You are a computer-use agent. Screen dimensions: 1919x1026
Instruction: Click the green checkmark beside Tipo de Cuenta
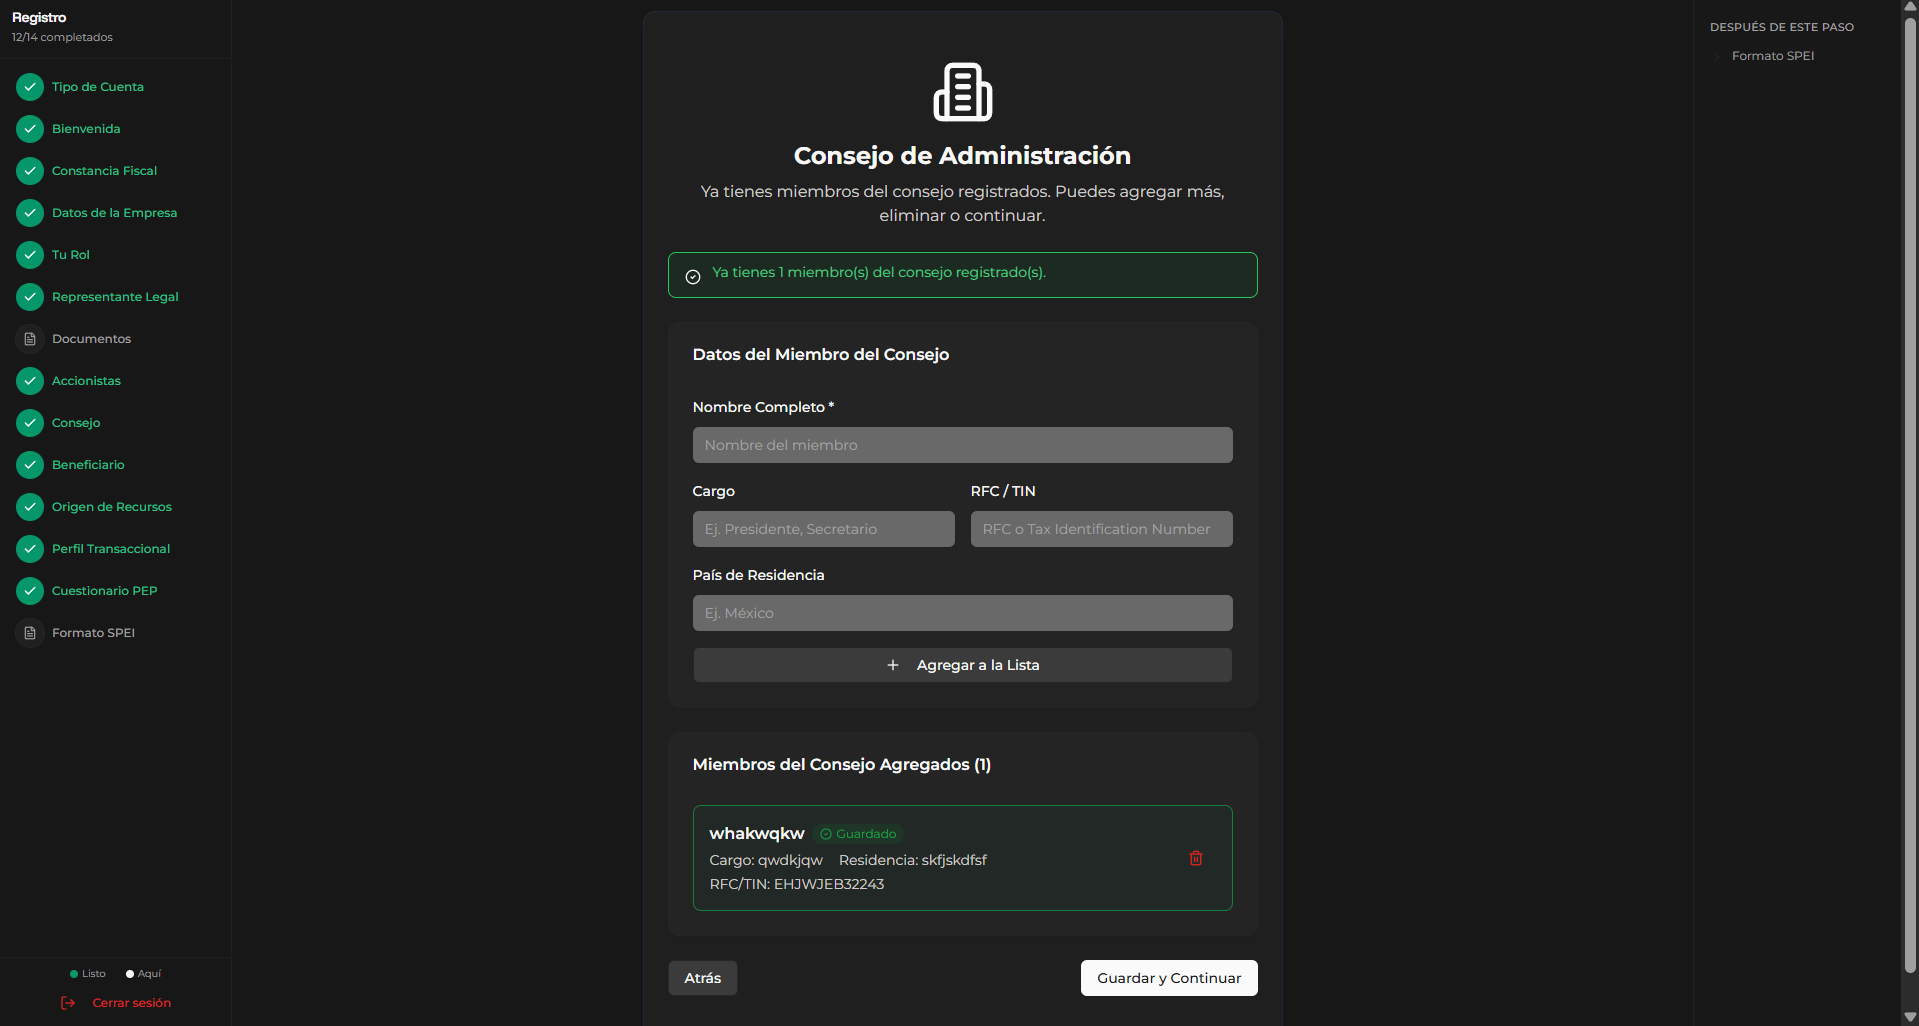pos(30,87)
